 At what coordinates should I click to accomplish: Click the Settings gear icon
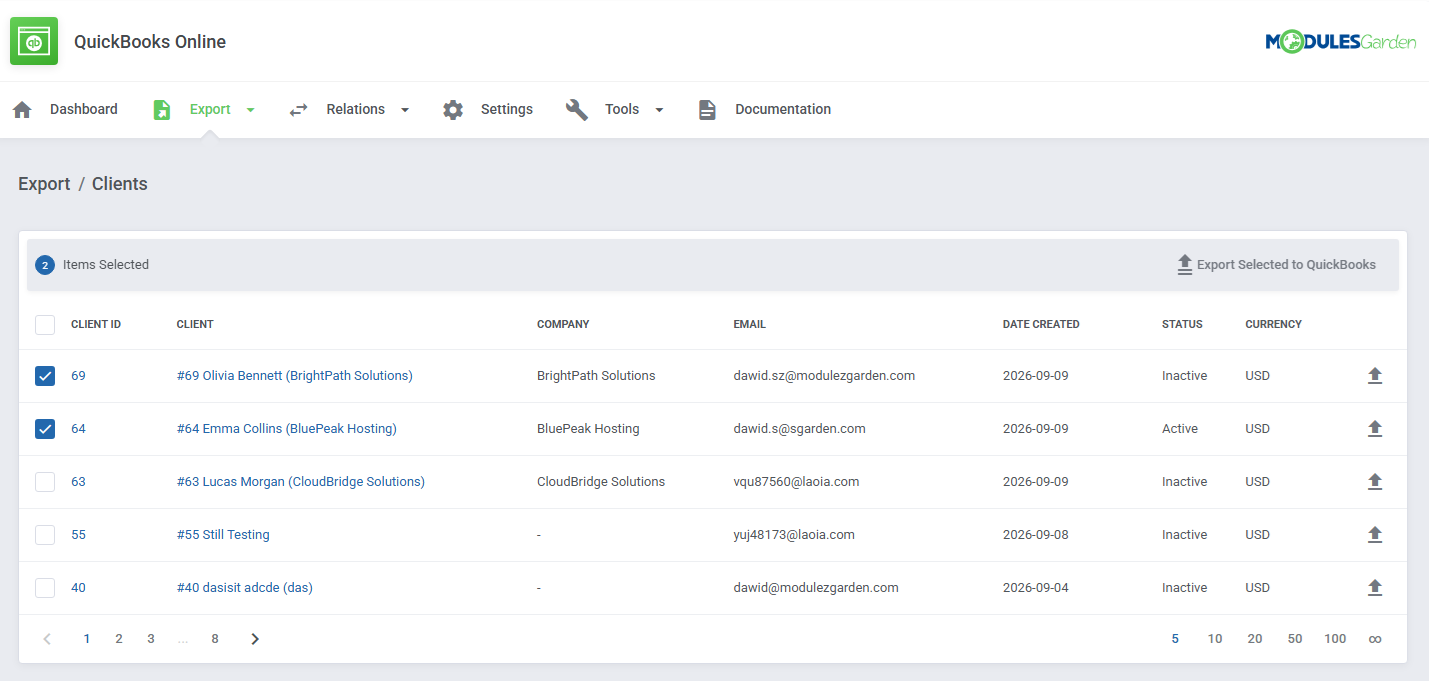(x=453, y=109)
